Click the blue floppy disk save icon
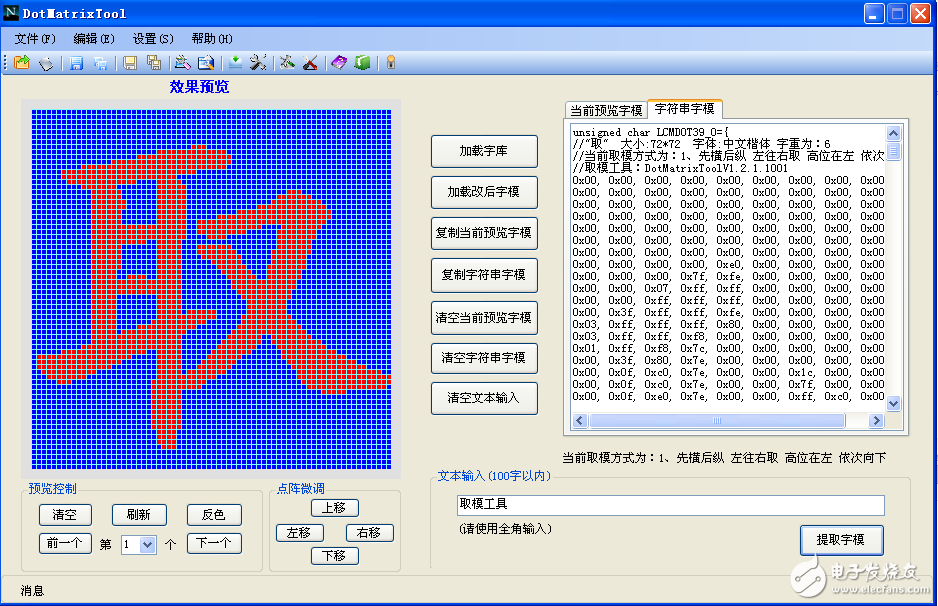The width and height of the screenshot is (938, 606). pyautogui.click(x=75, y=63)
